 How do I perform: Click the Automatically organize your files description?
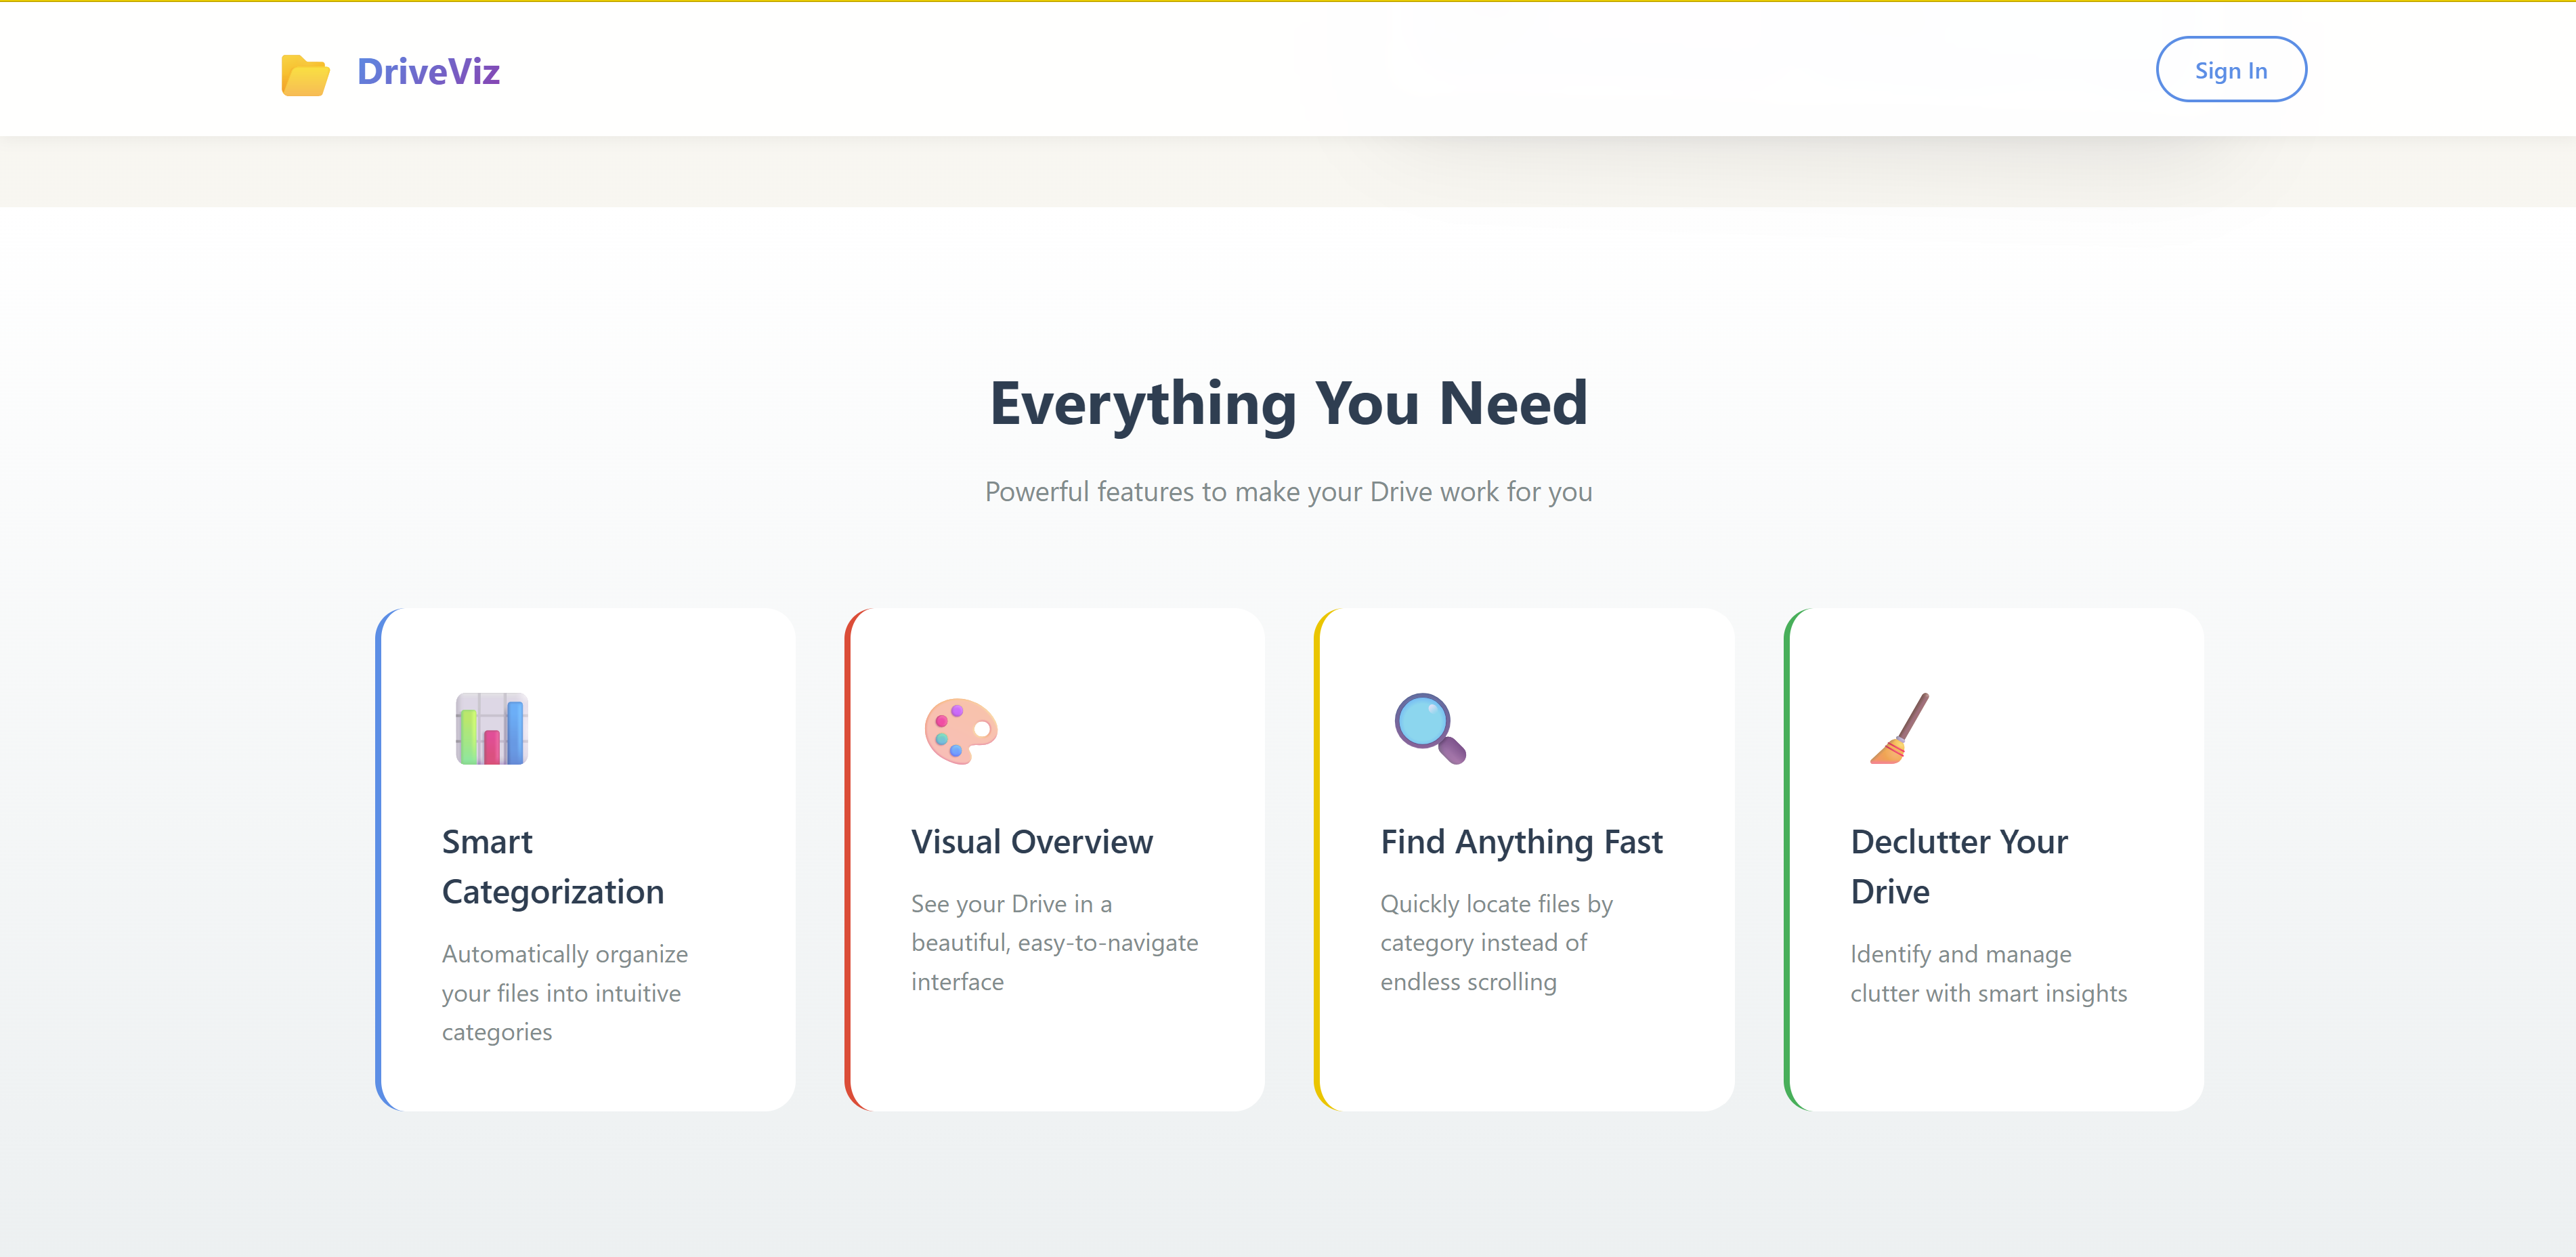pos(564,993)
